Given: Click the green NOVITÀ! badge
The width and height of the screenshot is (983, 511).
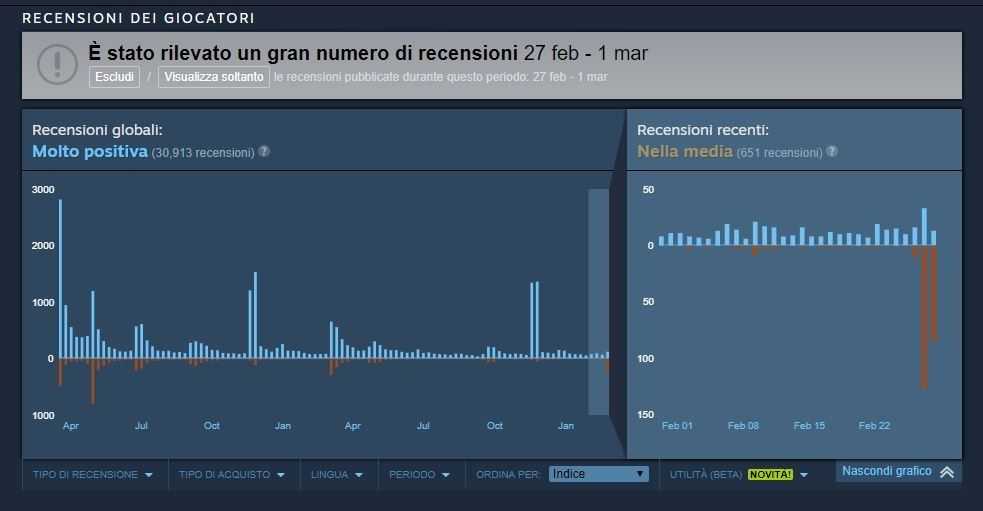Looking at the screenshot, I should tap(770, 475).
